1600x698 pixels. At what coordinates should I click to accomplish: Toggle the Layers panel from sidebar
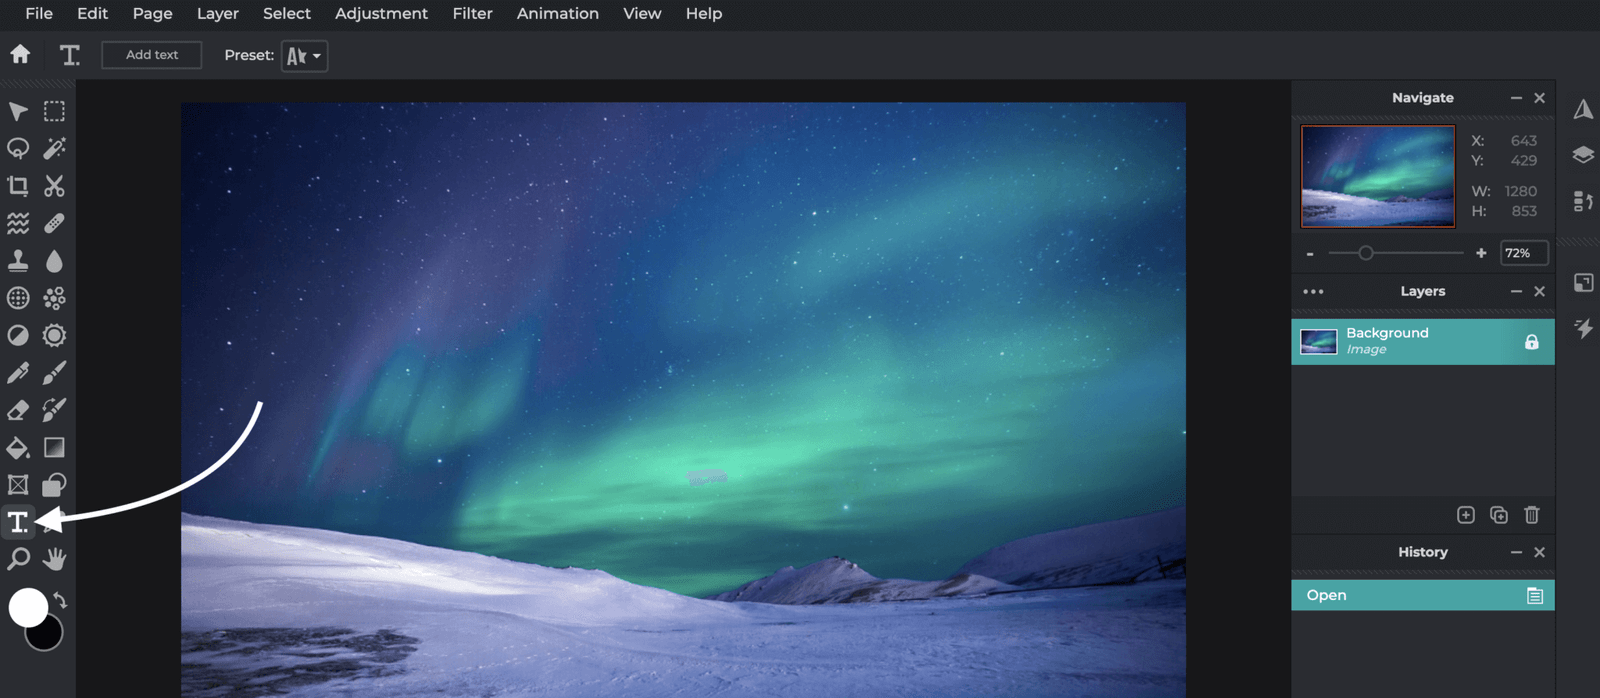click(1583, 155)
